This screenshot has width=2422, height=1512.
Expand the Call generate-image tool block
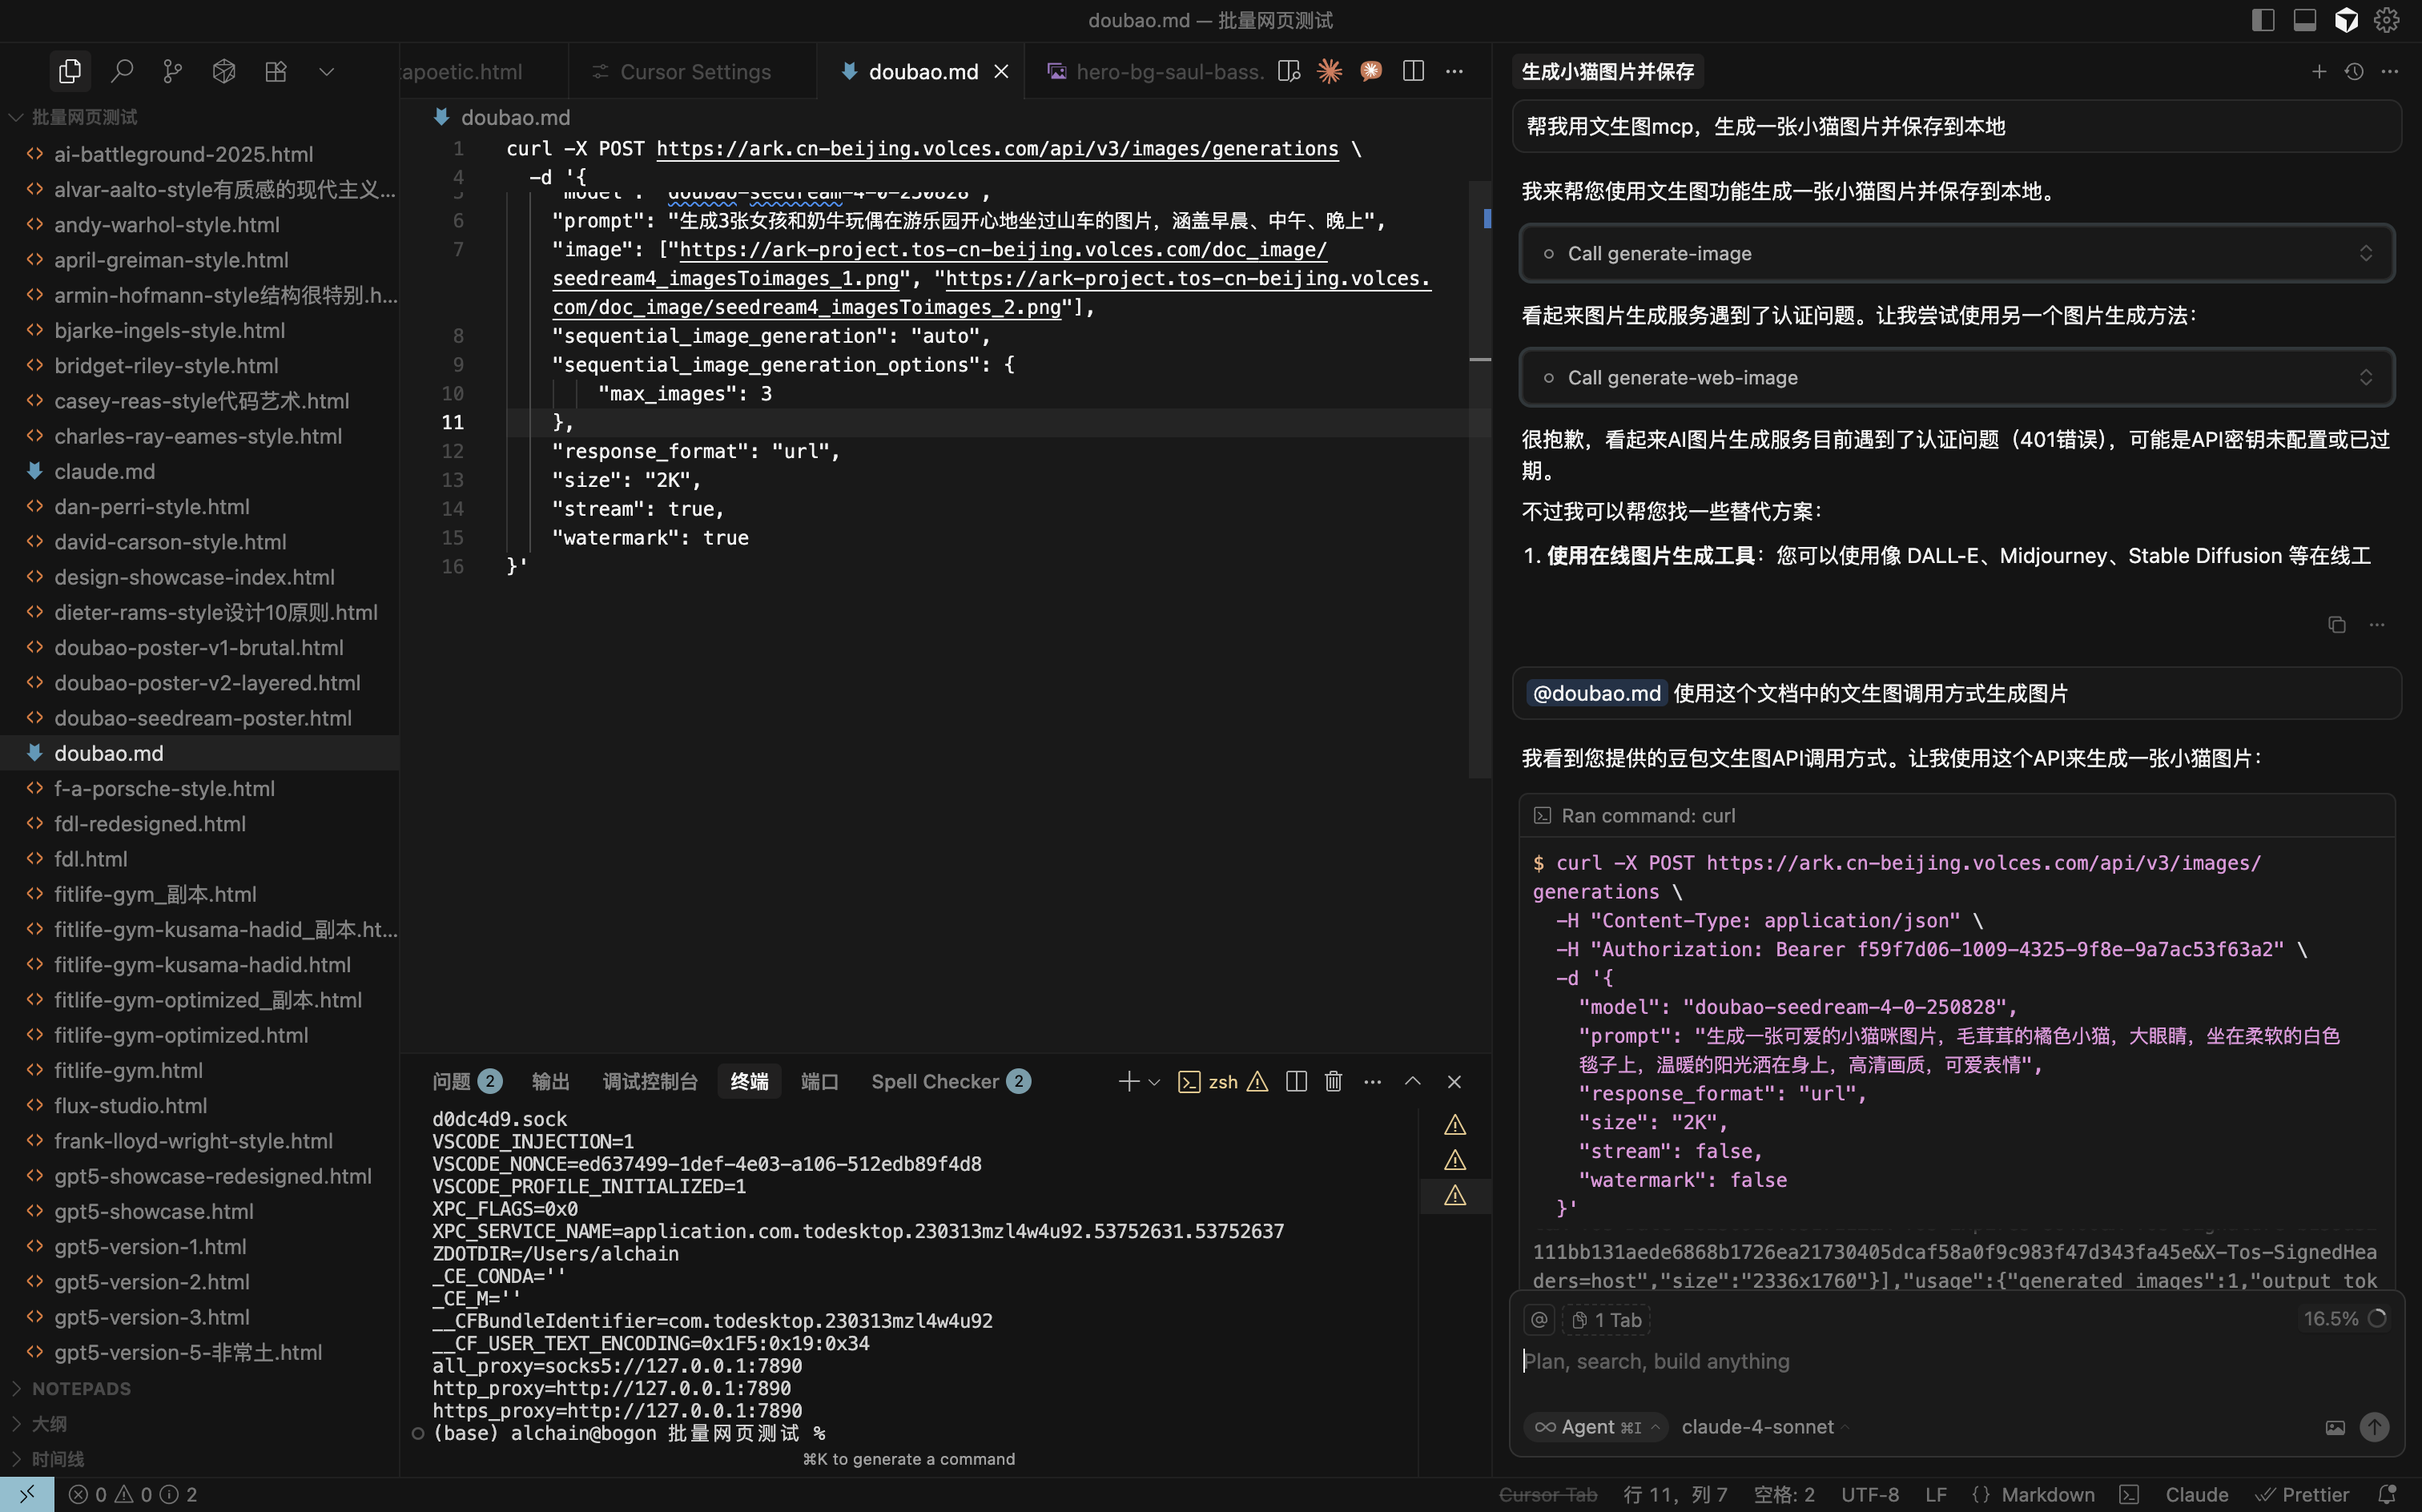(2365, 253)
